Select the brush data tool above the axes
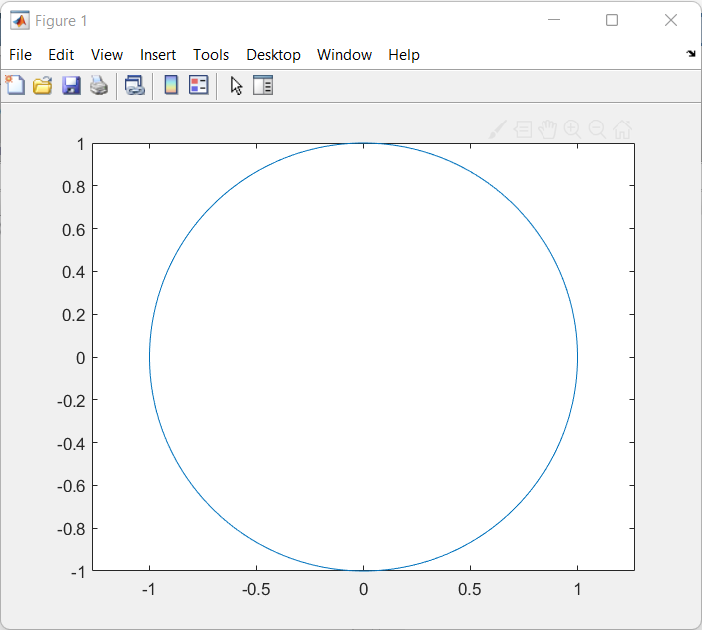 coord(497,130)
